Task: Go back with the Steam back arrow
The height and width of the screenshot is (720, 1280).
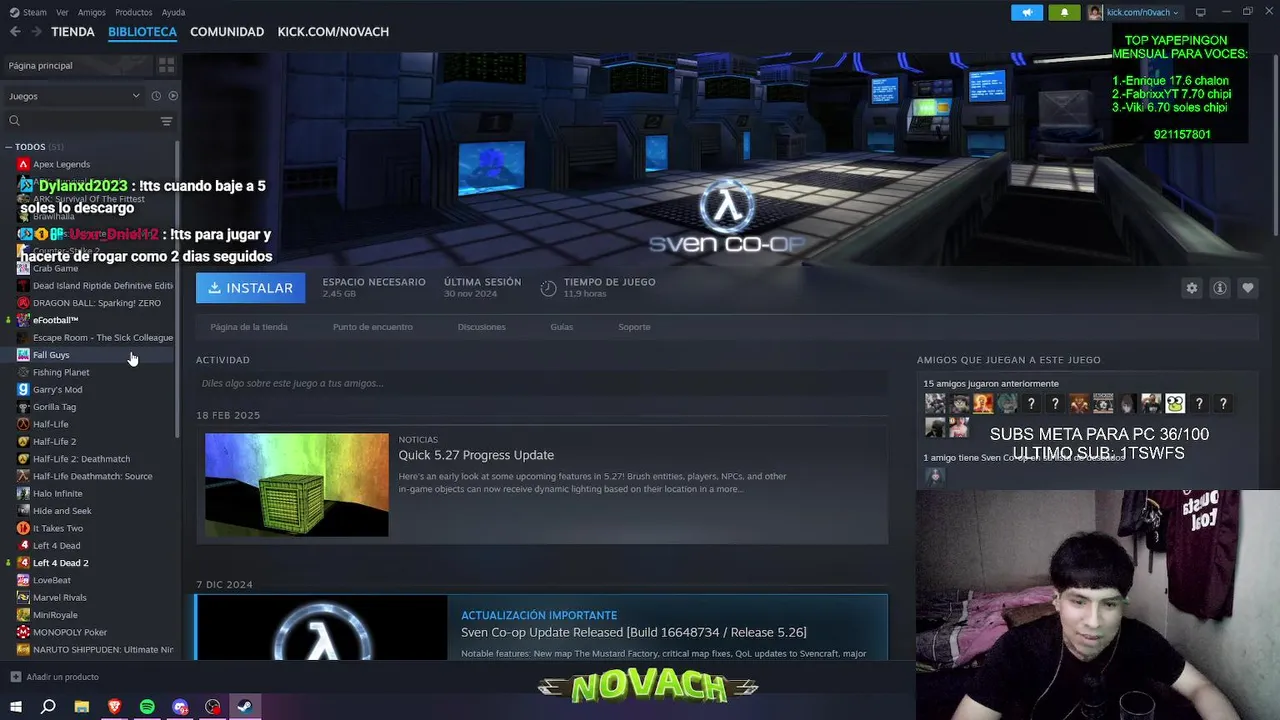Action: [15, 32]
